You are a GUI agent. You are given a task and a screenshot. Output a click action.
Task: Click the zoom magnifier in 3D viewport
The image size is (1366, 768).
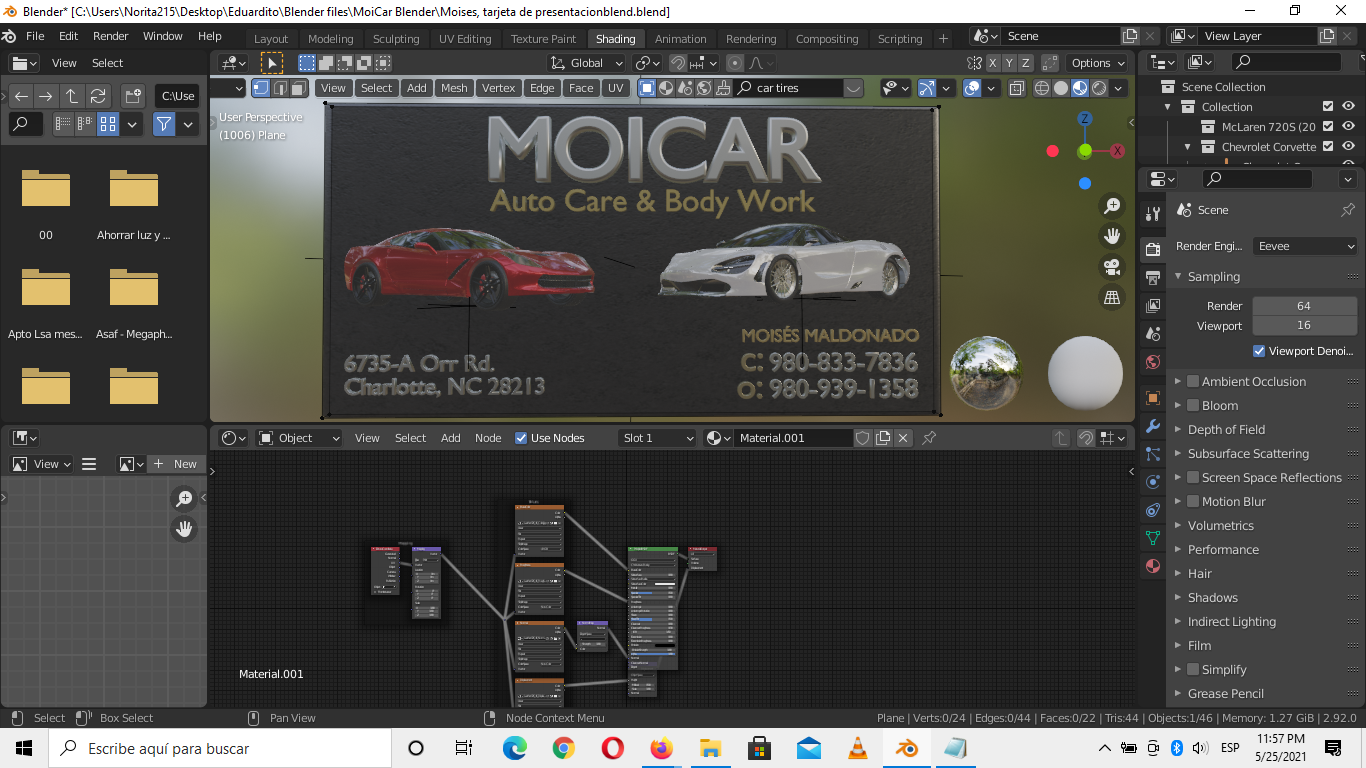pyautogui.click(x=1112, y=206)
